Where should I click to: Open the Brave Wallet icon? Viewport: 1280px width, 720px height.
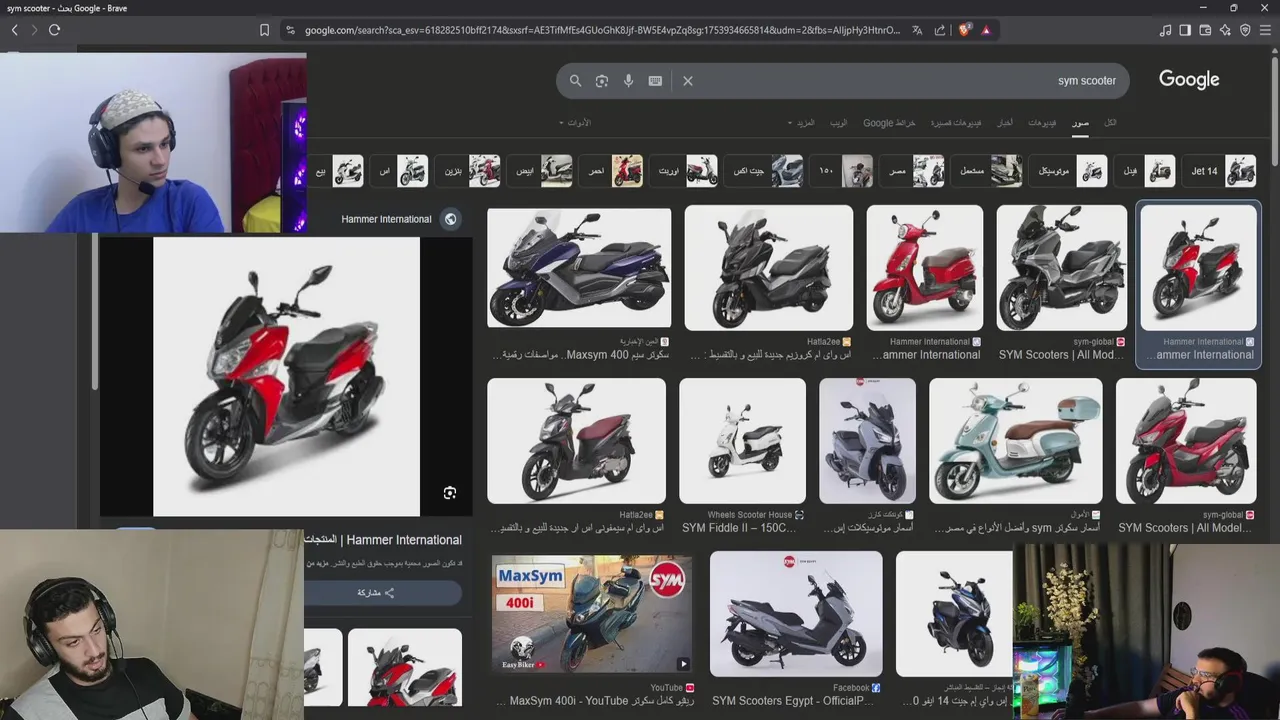(1205, 30)
